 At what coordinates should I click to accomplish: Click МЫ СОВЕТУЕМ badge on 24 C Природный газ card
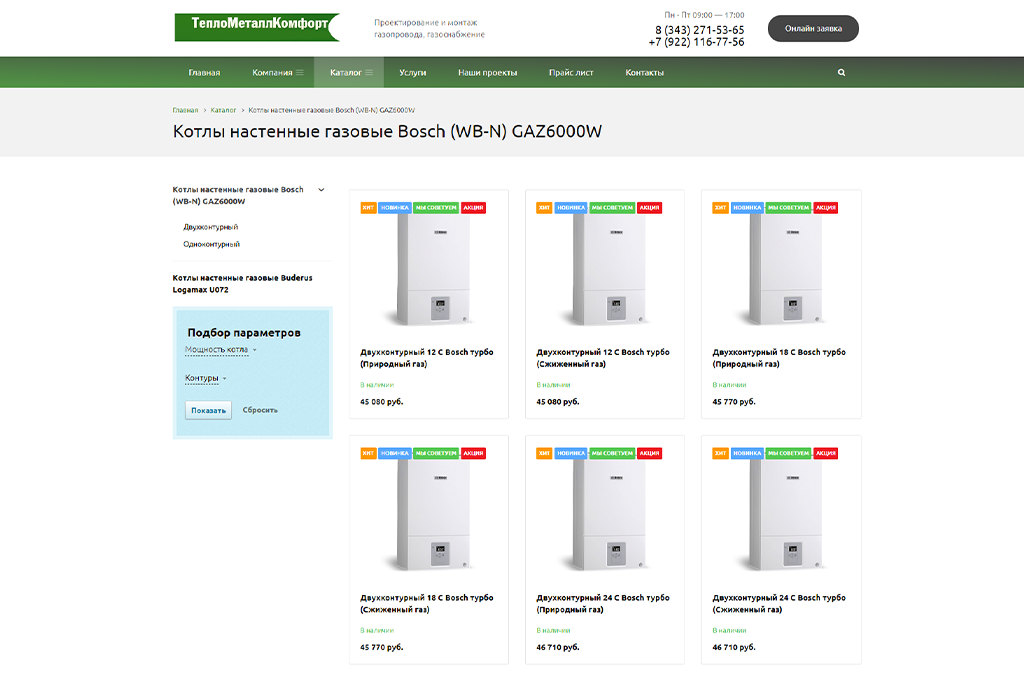[612, 453]
